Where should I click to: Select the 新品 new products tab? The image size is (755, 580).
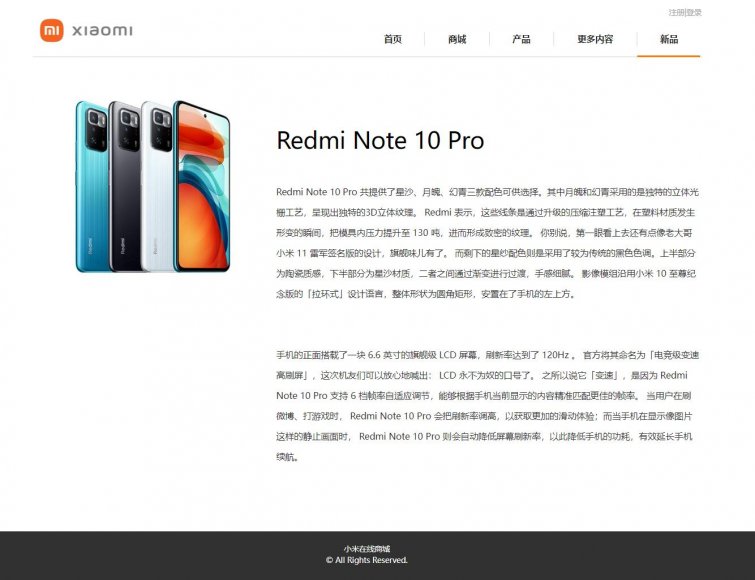[x=669, y=39]
